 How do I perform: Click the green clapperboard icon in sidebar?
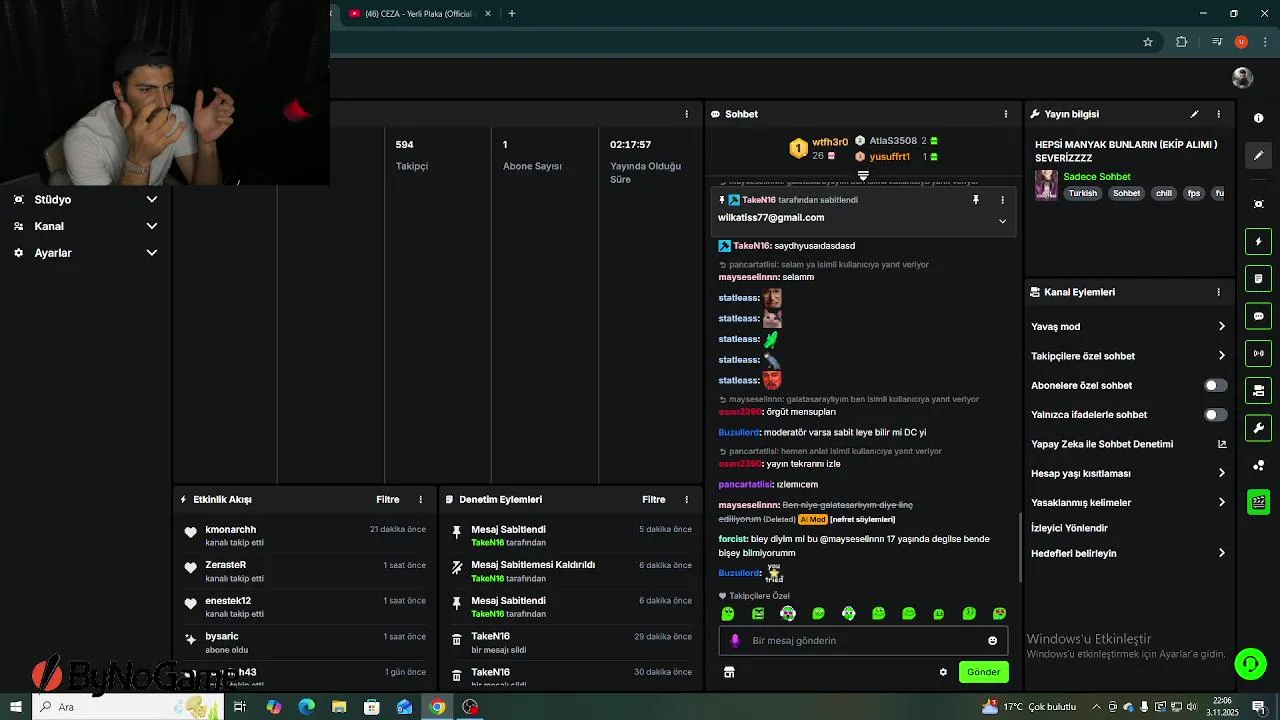pos(1258,502)
